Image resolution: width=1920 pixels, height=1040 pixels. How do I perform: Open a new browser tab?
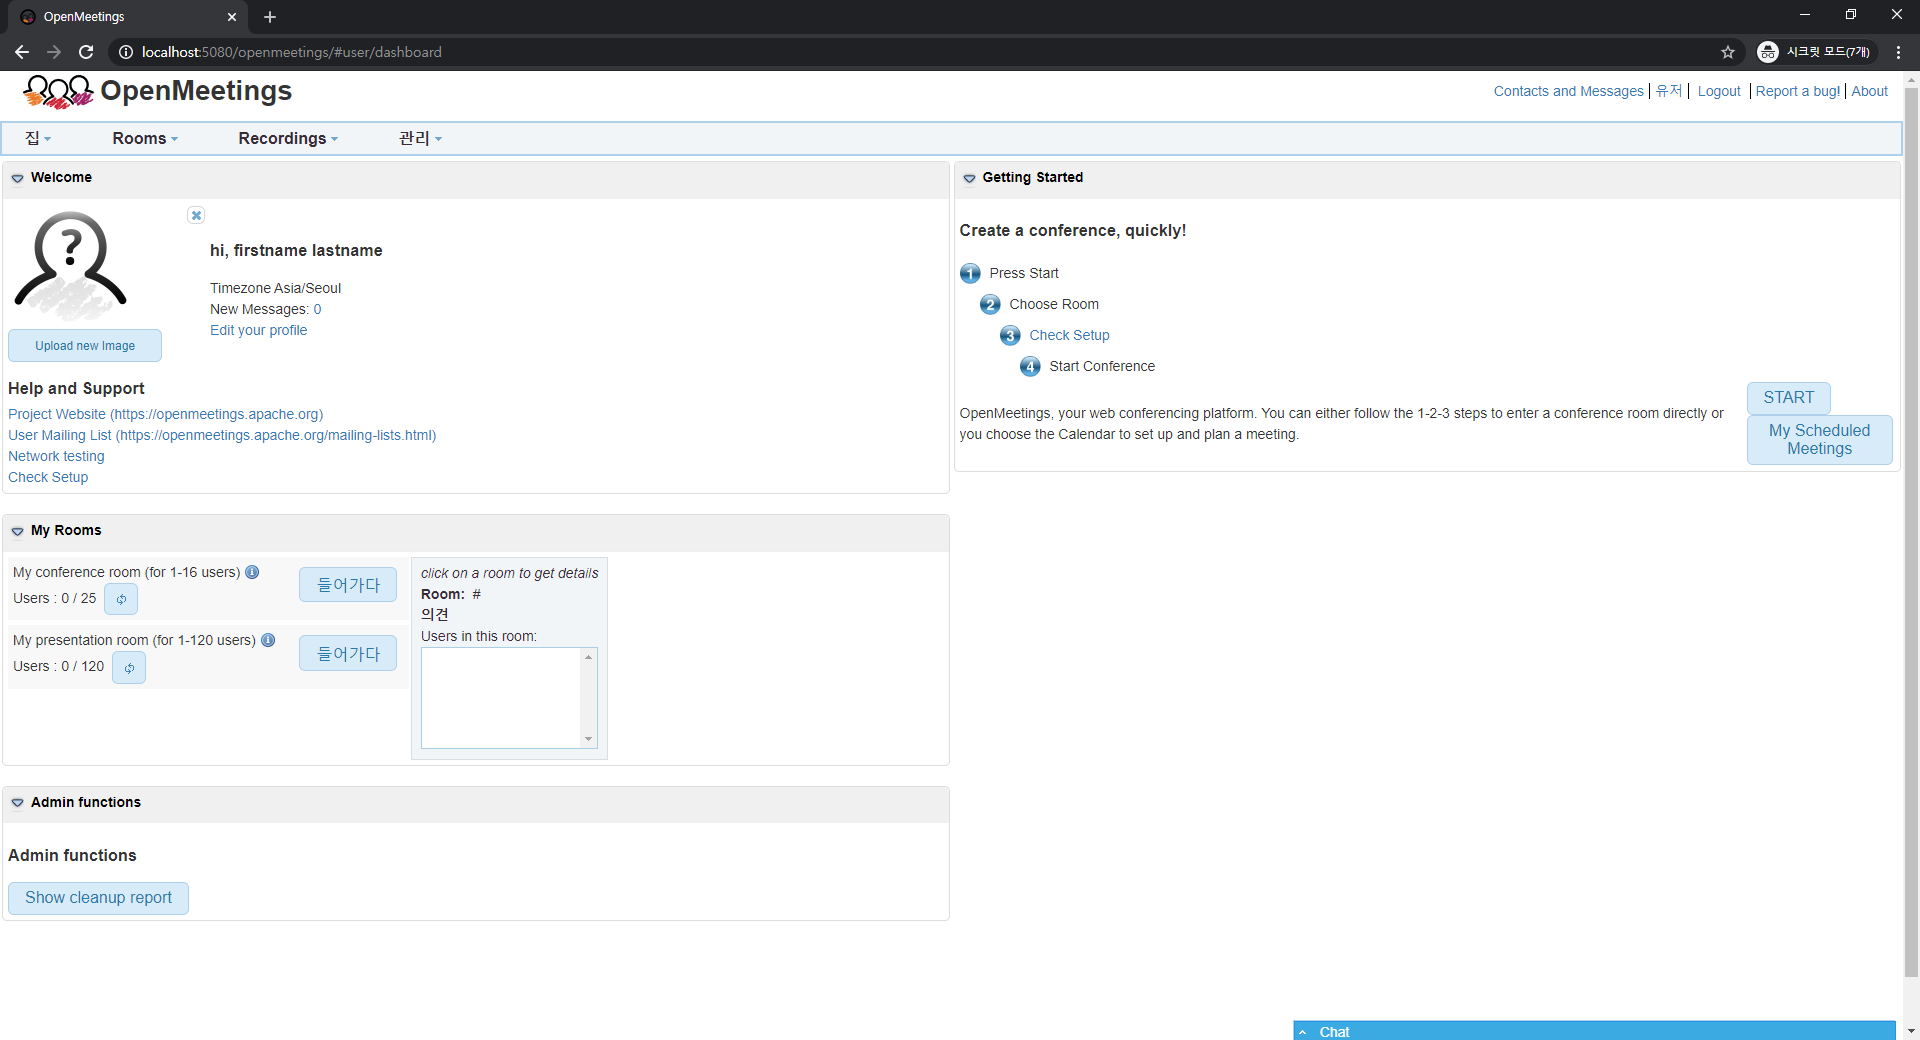(x=270, y=17)
